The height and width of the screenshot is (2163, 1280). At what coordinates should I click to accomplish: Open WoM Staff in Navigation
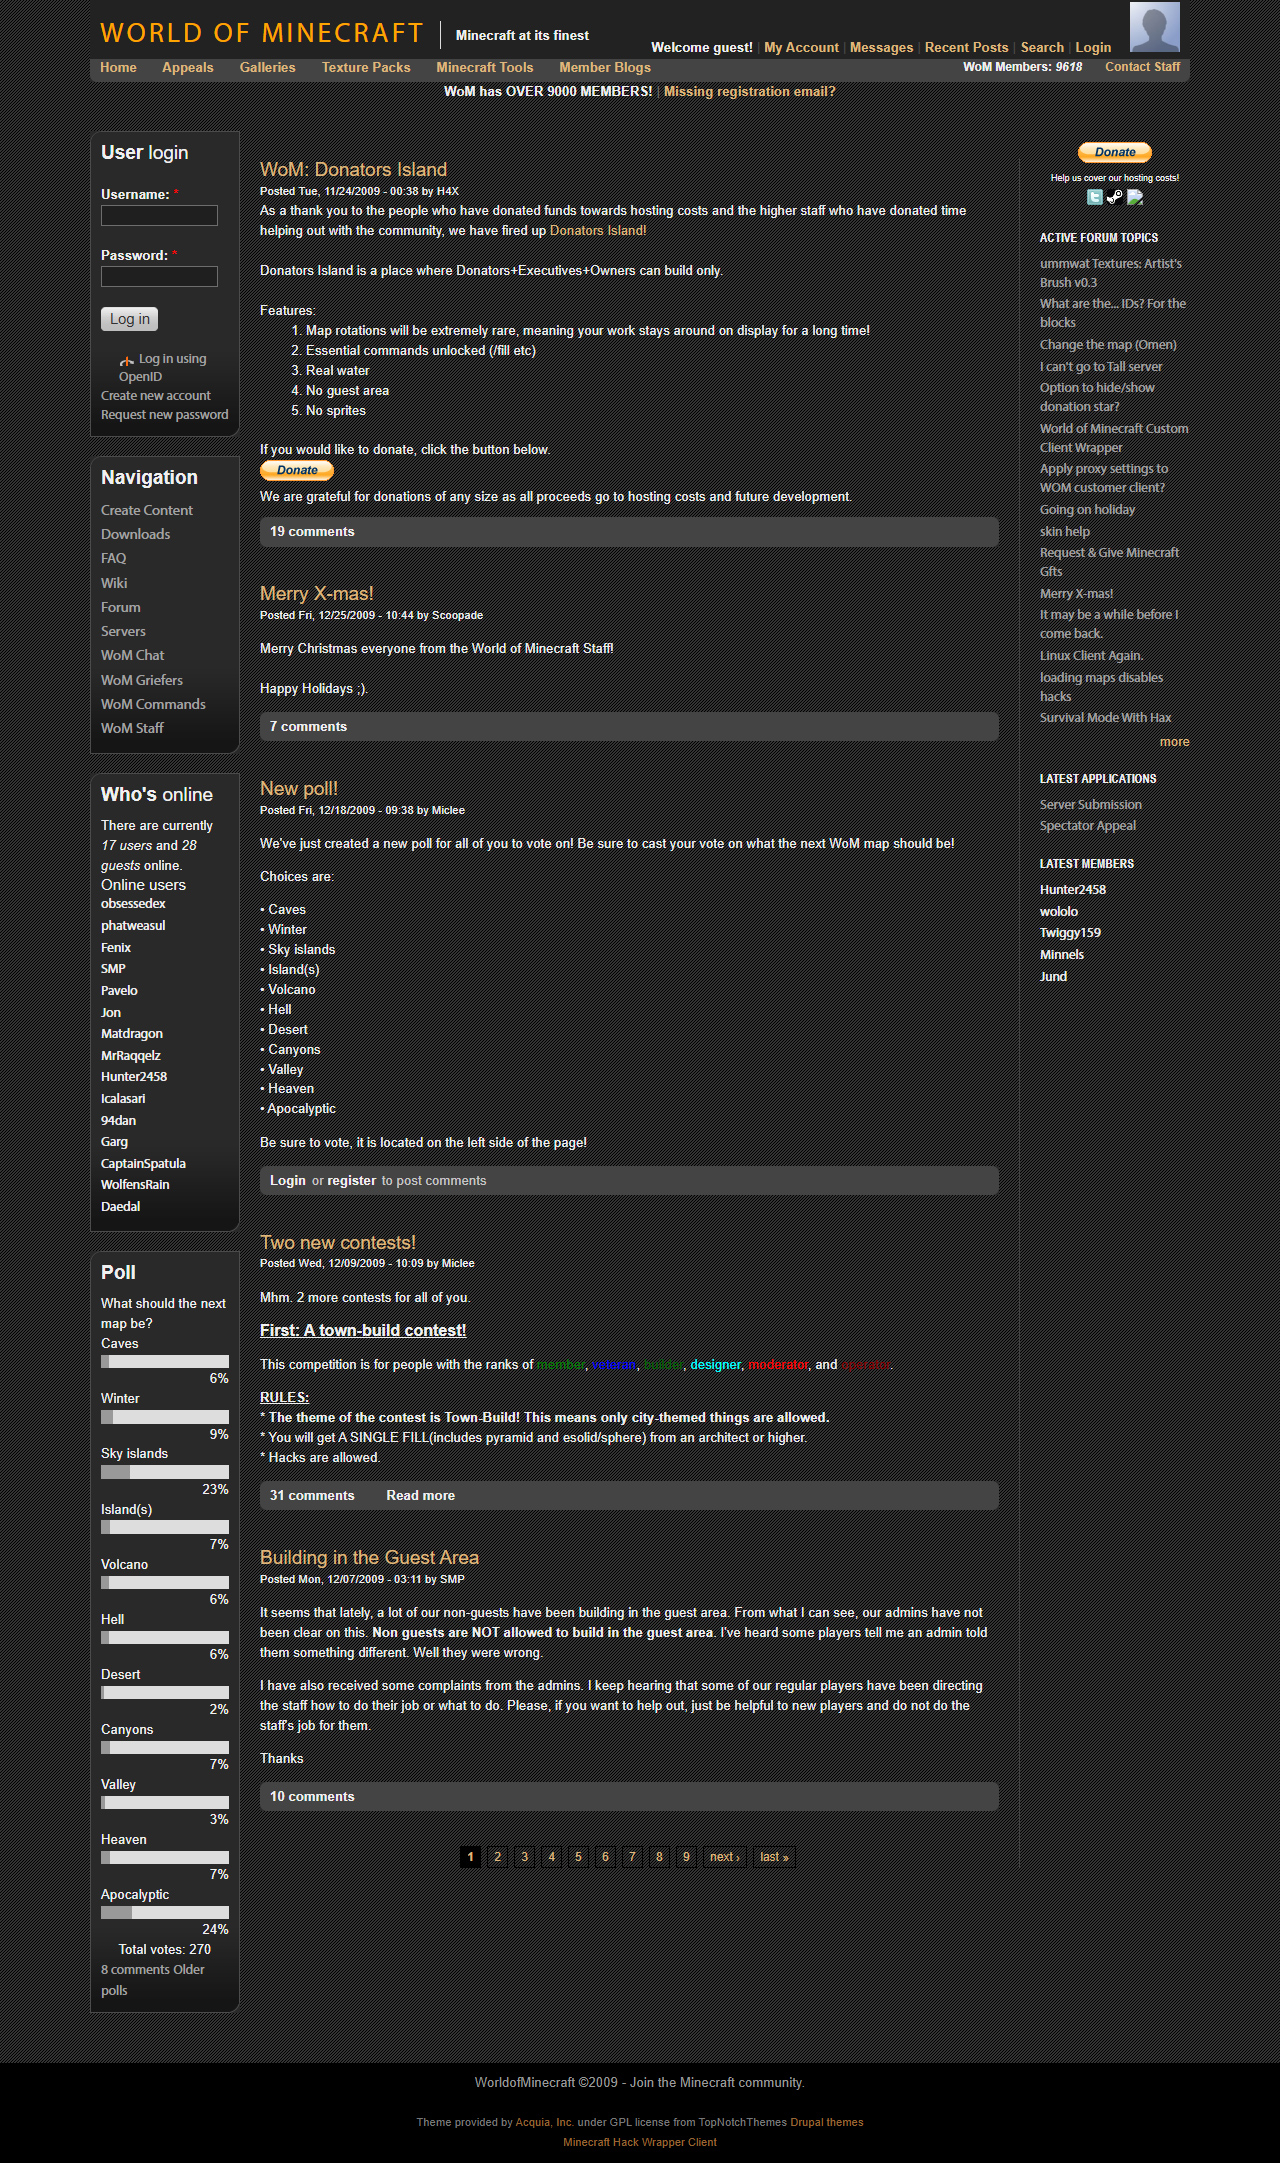point(132,728)
